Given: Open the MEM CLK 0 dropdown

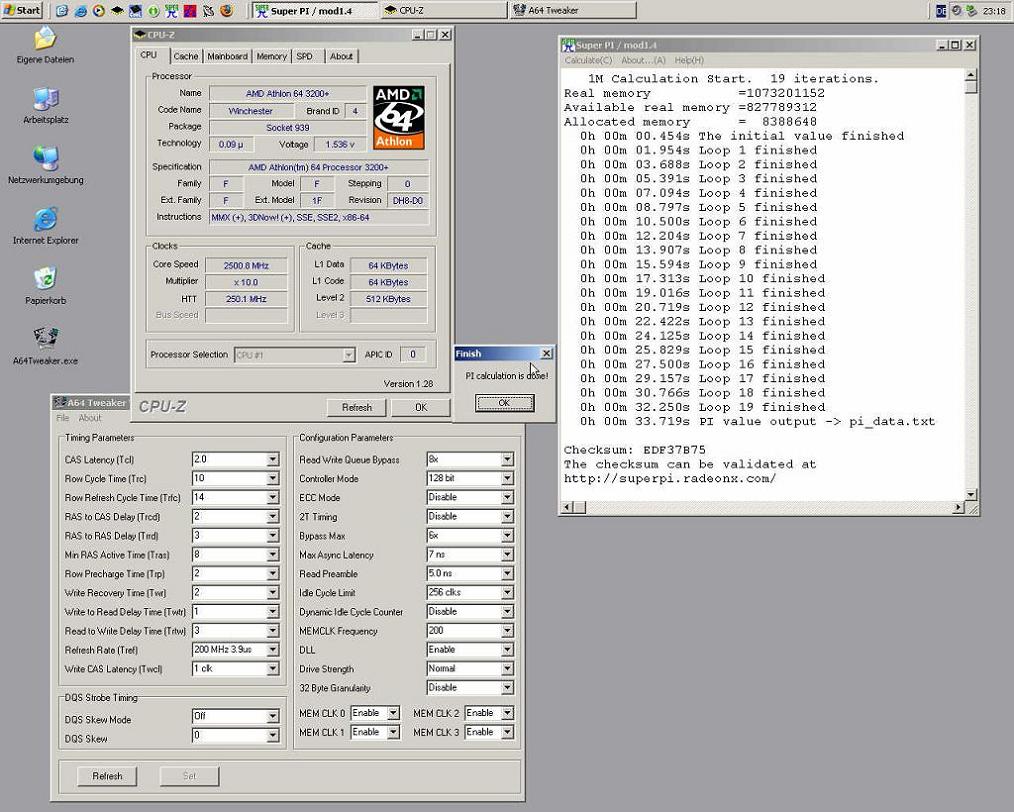Looking at the screenshot, I should click(x=393, y=713).
